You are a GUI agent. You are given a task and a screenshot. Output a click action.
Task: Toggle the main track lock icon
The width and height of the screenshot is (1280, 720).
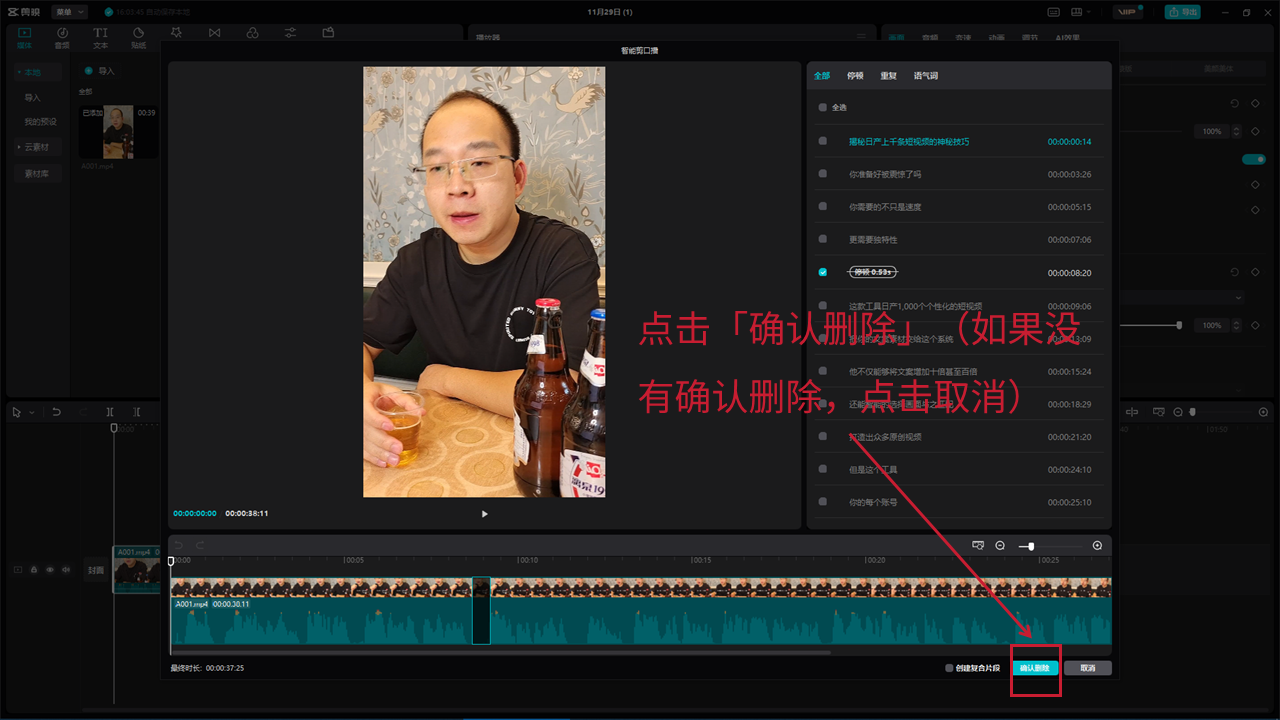[33, 570]
